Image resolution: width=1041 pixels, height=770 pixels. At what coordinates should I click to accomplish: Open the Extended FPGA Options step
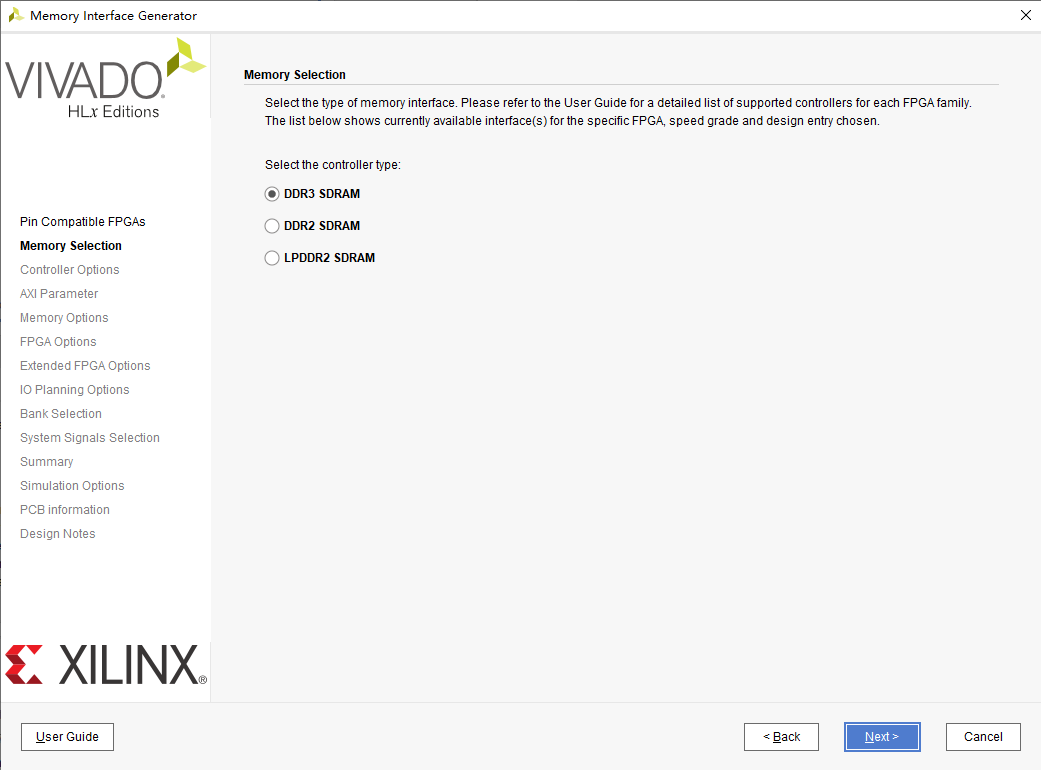tap(84, 365)
